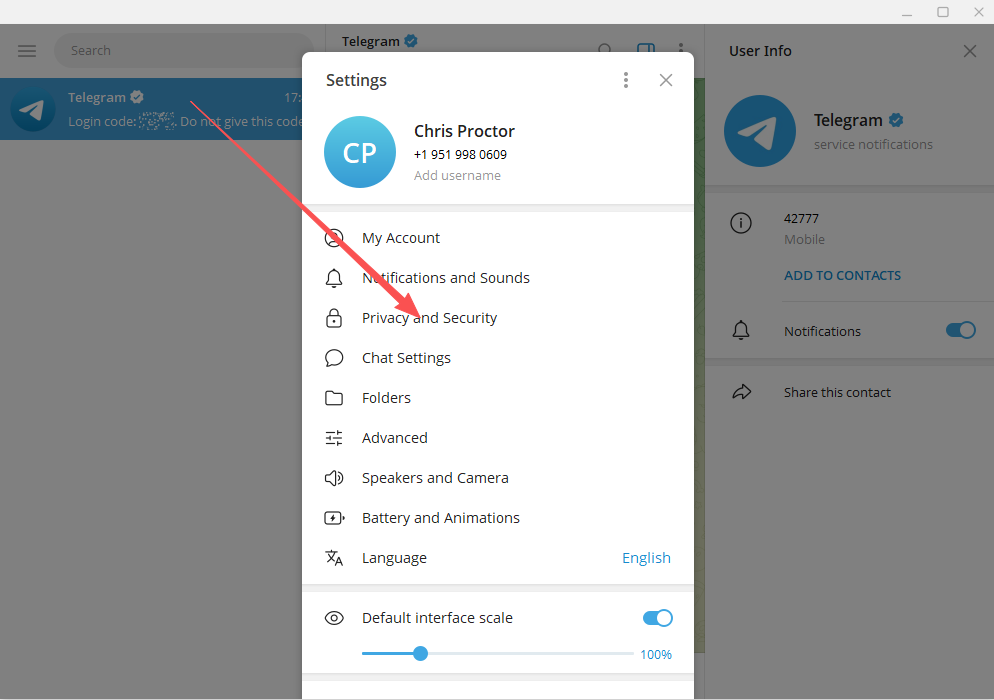Open the hamburger main menu
The height and width of the screenshot is (700, 994).
click(27, 51)
